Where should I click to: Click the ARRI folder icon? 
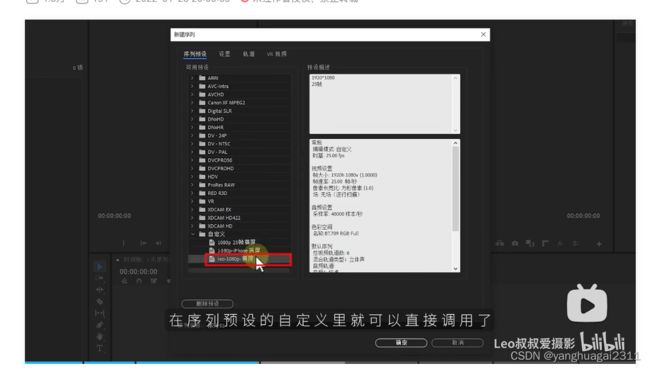202,78
